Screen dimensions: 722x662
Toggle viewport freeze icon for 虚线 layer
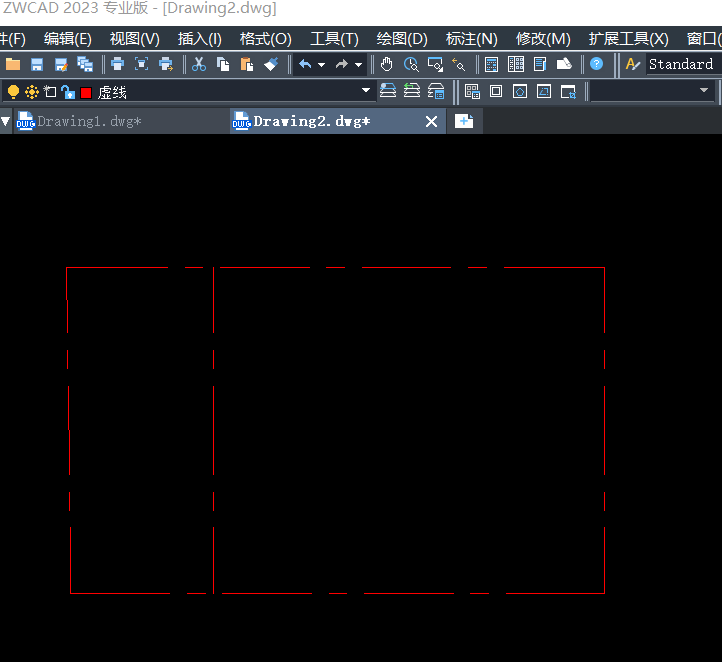50,92
